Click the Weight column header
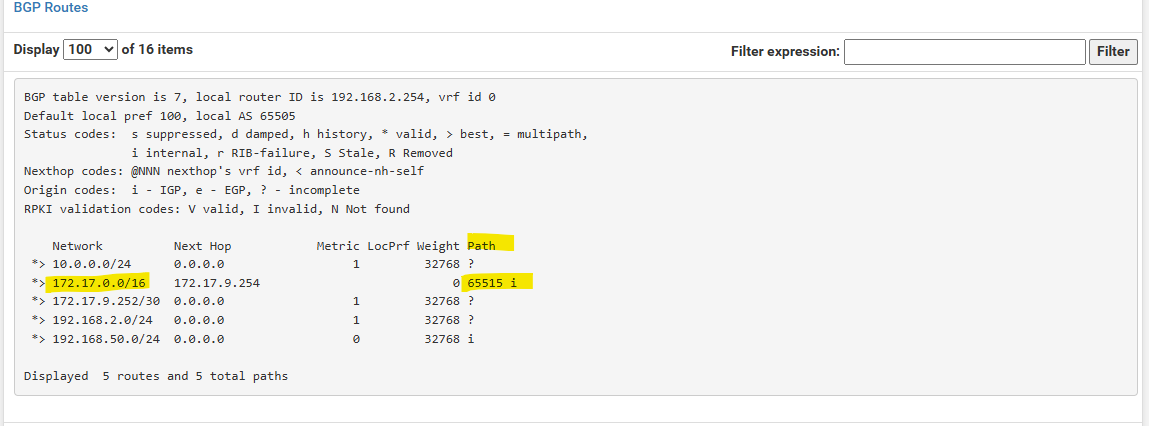The height and width of the screenshot is (426, 1149). click(x=439, y=246)
